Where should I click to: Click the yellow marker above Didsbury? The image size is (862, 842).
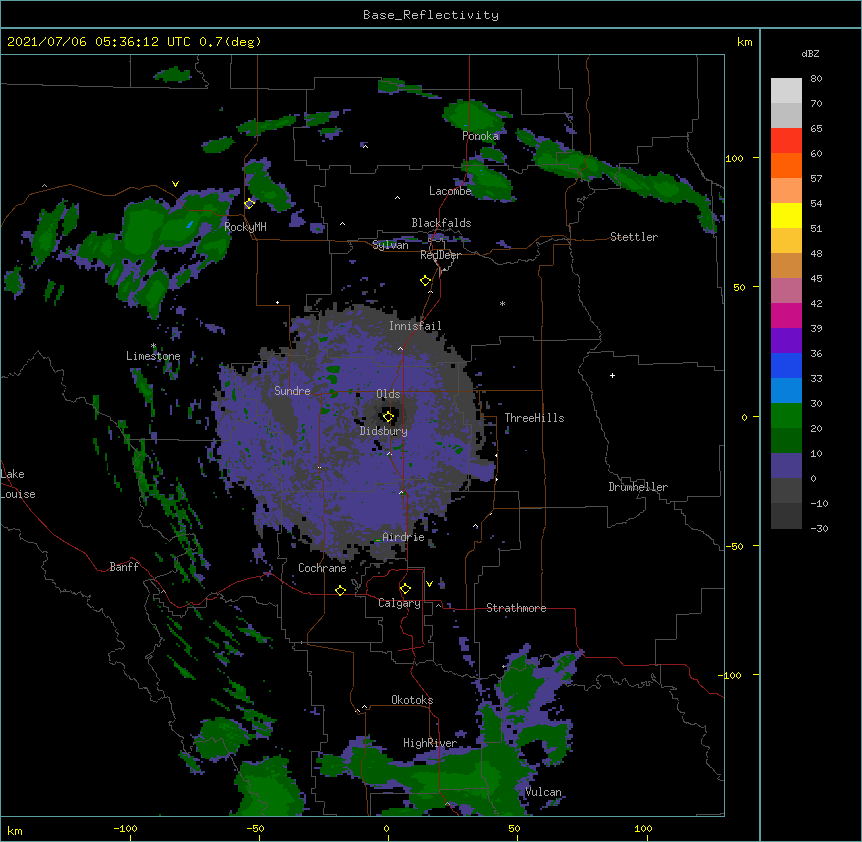click(x=388, y=417)
